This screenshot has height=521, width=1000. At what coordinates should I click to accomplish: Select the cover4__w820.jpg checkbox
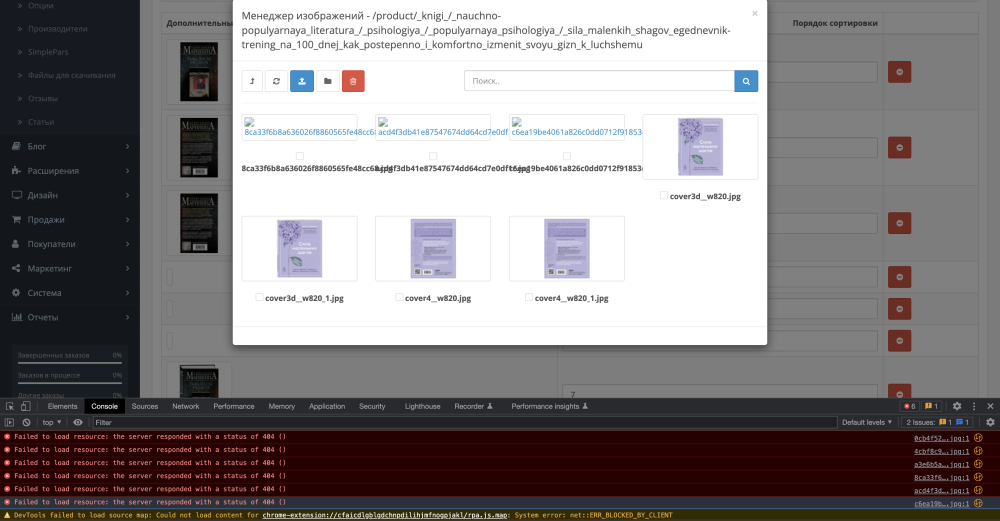(x=400, y=298)
